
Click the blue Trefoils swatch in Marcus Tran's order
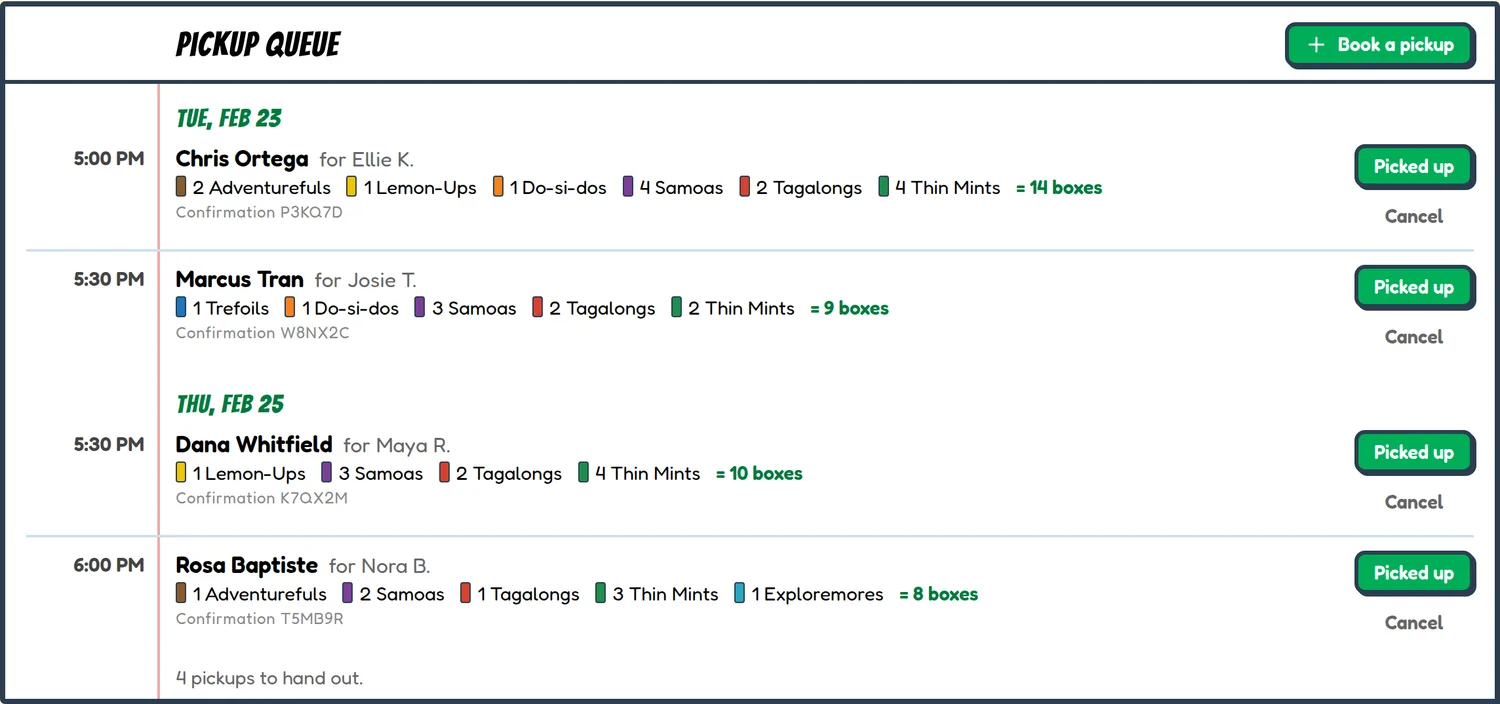[x=181, y=308]
